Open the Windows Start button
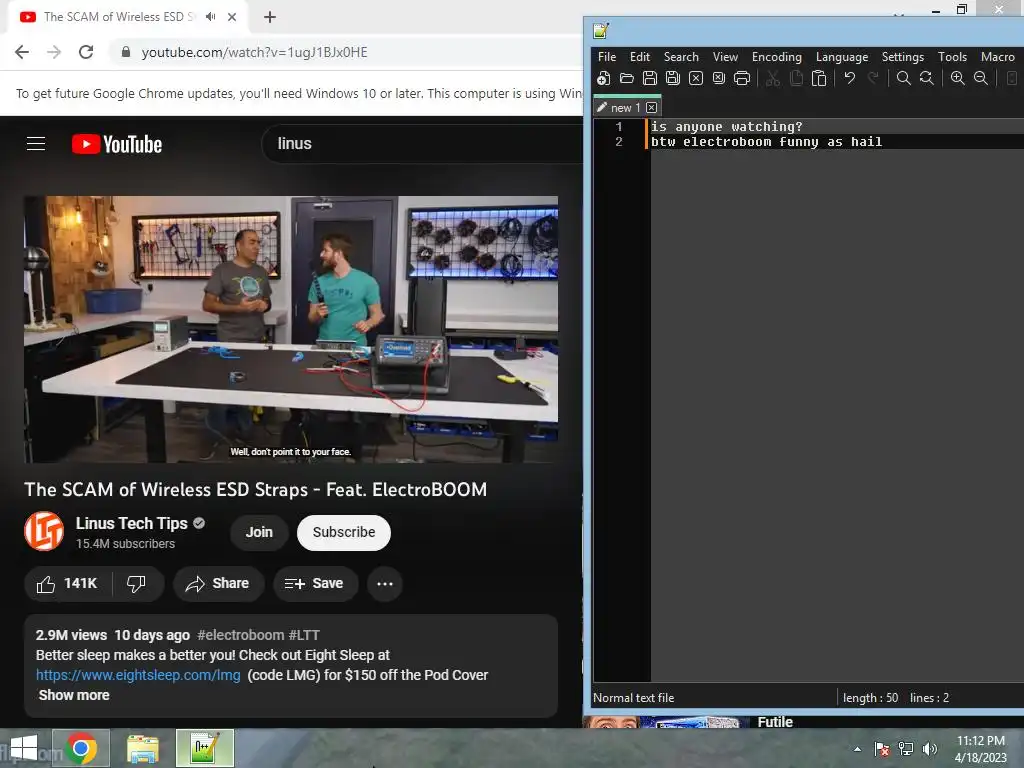1024x768 pixels. 24,748
